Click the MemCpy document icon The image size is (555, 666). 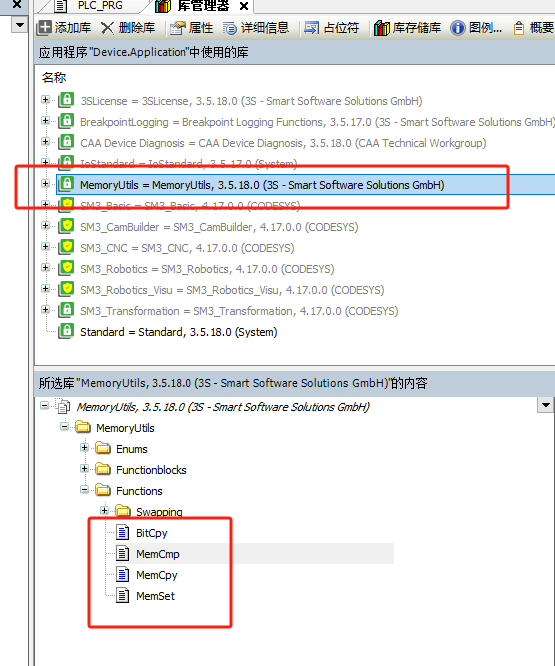123,574
